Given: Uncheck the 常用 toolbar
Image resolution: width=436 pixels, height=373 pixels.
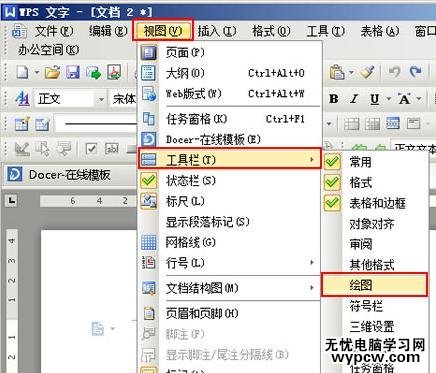Looking at the screenshot, I should point(375,162).
